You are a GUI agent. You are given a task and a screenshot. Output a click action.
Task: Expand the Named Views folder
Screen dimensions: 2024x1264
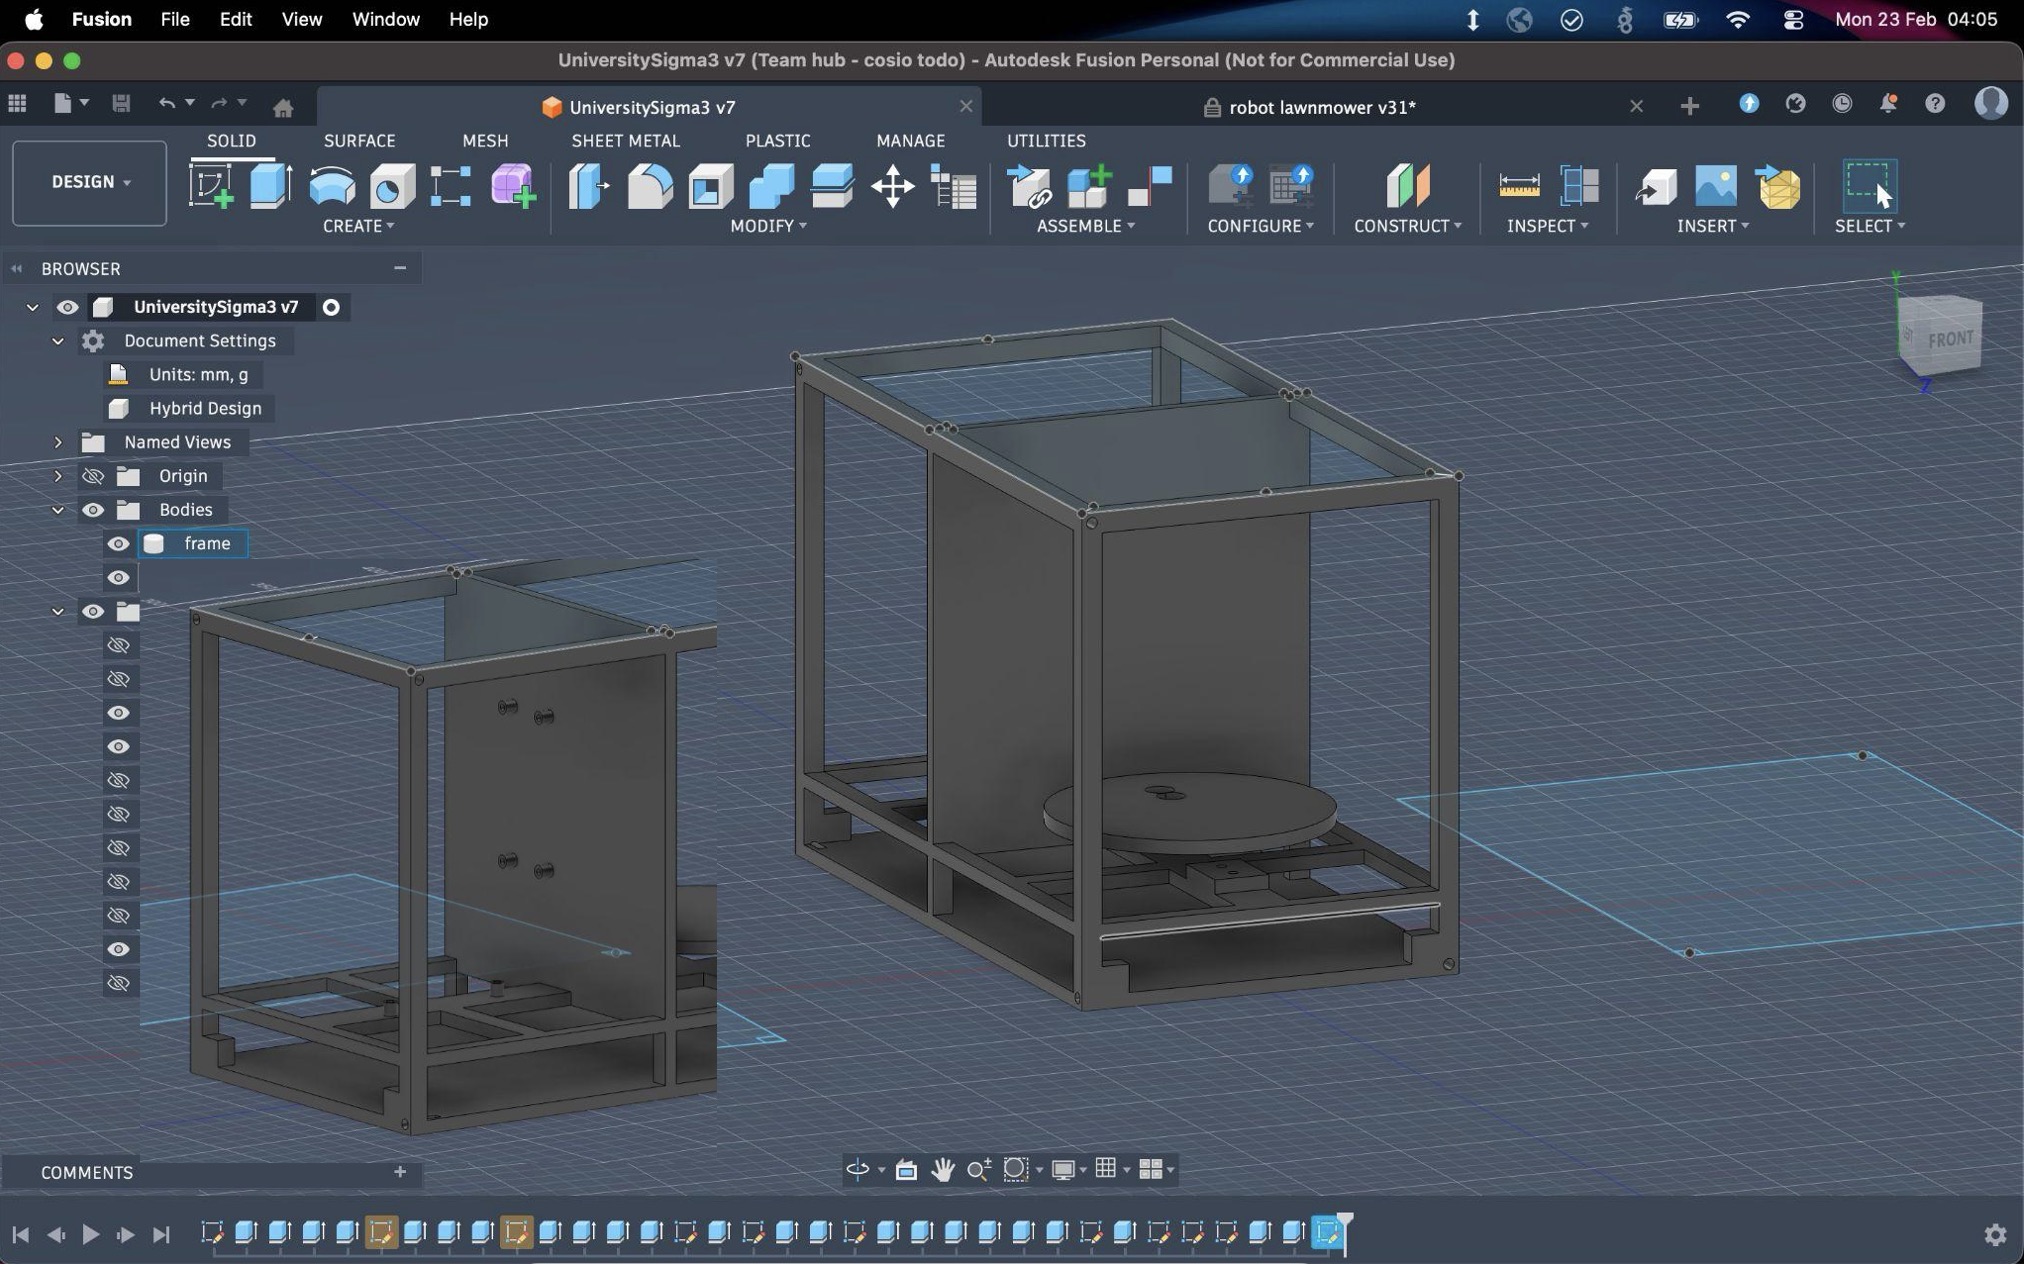(x=57, y=442)
